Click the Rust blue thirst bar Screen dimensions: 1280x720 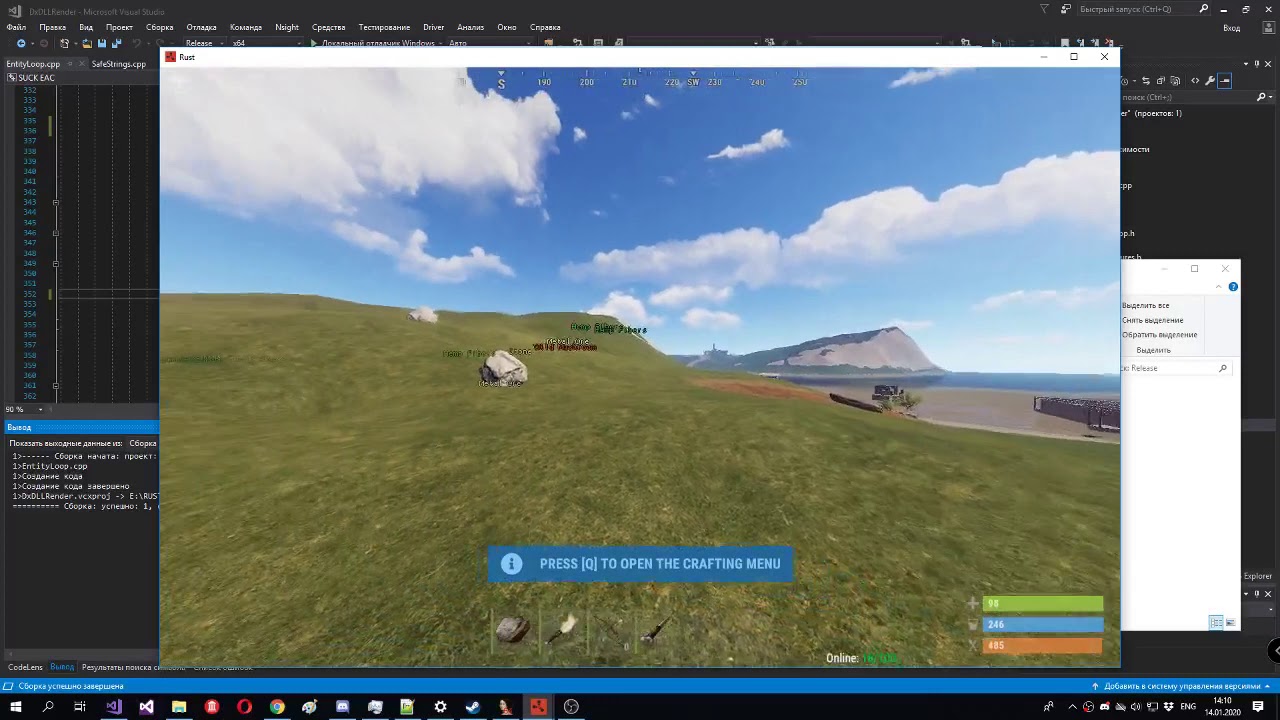pyautogui.click(x=1043, y=624)
